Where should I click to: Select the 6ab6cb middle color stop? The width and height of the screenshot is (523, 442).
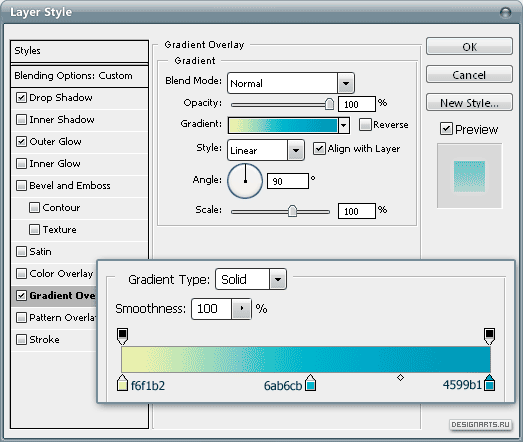[x=311, y=383]
